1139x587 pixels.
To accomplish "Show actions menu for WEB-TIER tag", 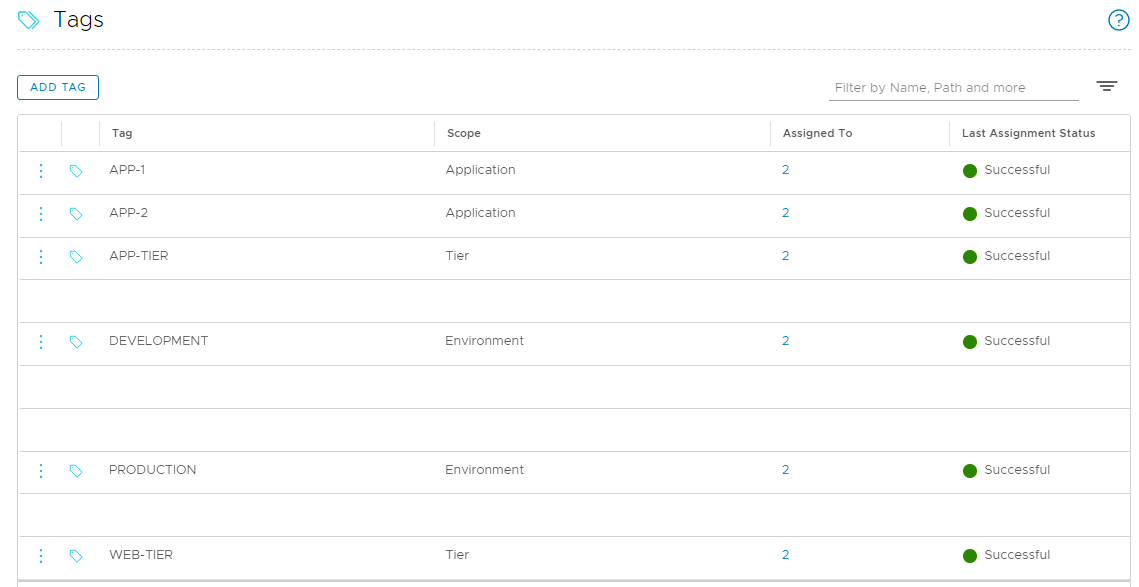I will [x=41, y=556].
